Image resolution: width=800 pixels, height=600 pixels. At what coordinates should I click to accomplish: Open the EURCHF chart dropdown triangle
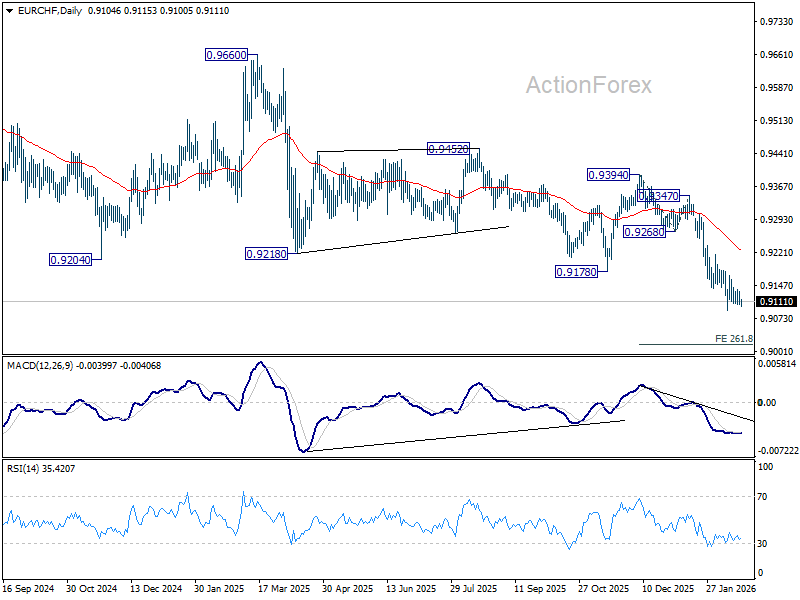pos(10,11)
